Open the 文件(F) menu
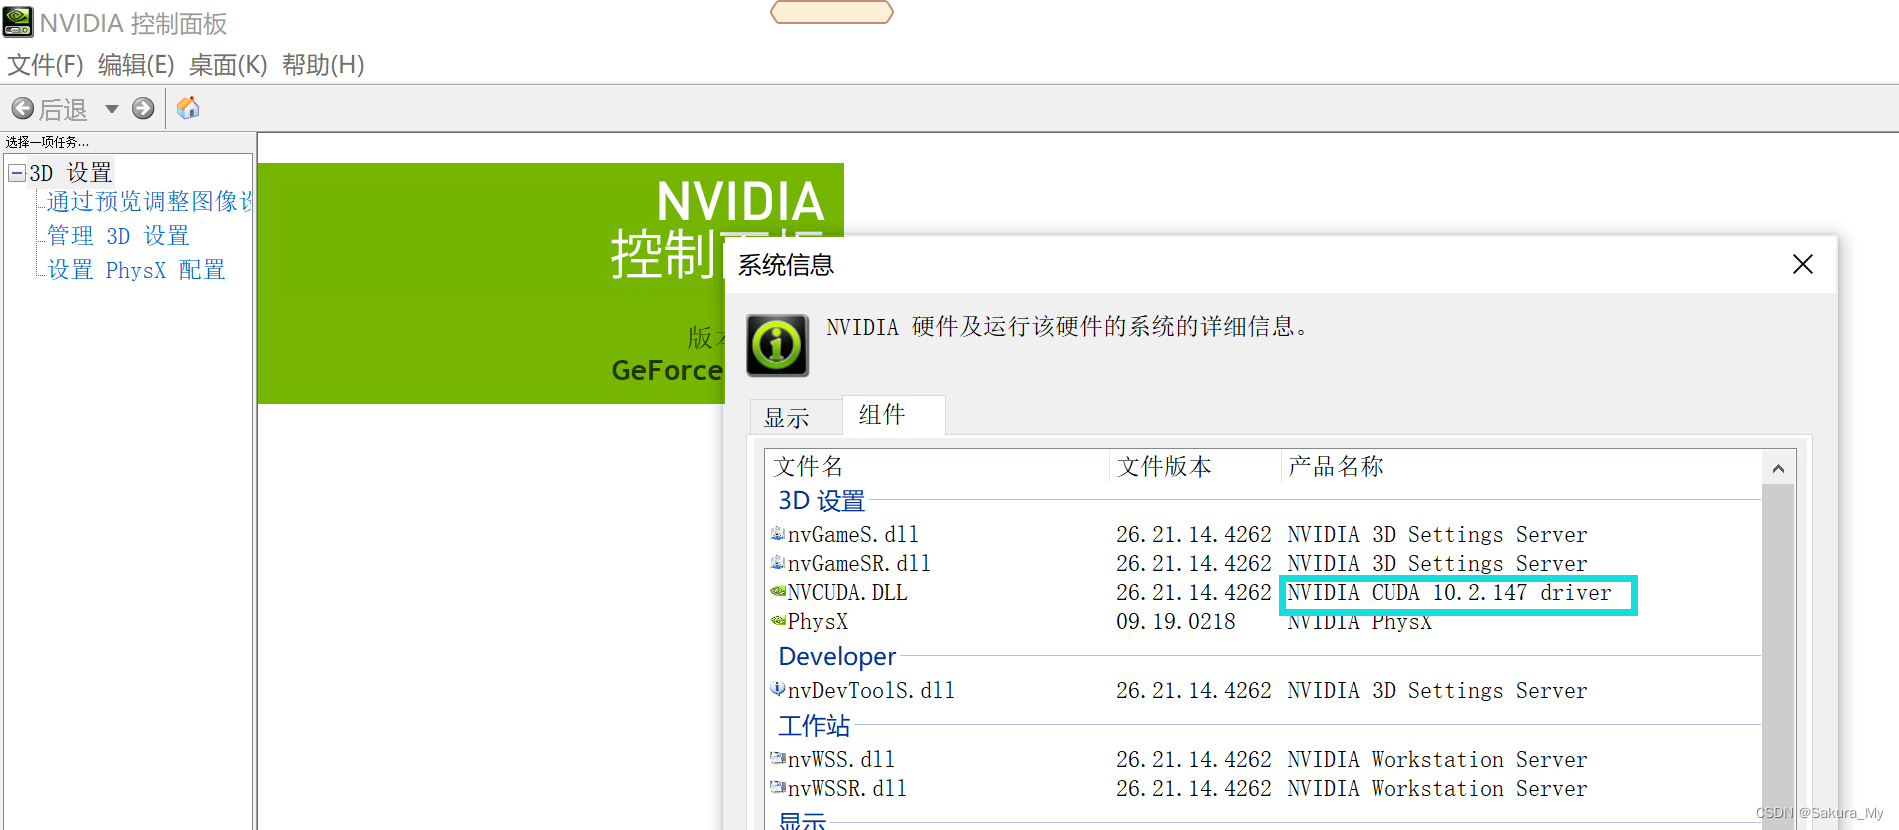The height and width of the screenshot is (830, 1899). pyautogui.click(x=45, y=65)
